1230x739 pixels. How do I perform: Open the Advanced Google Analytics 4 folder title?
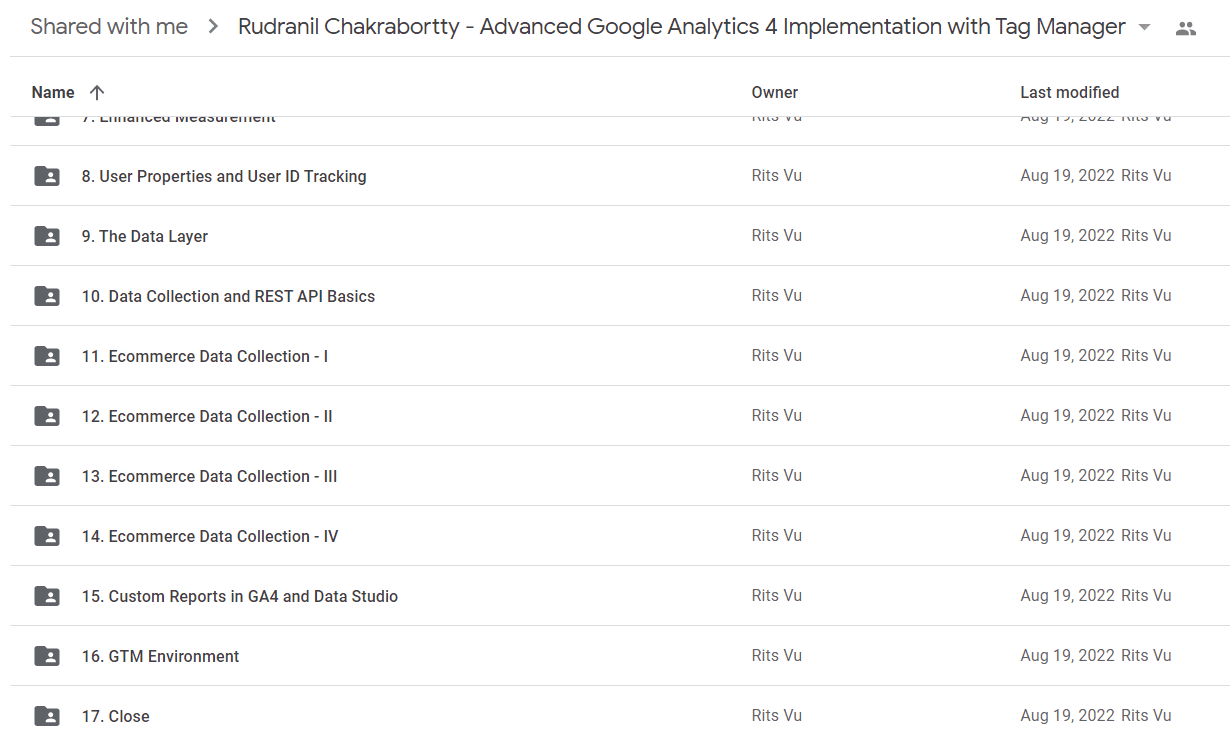point(682,27)
